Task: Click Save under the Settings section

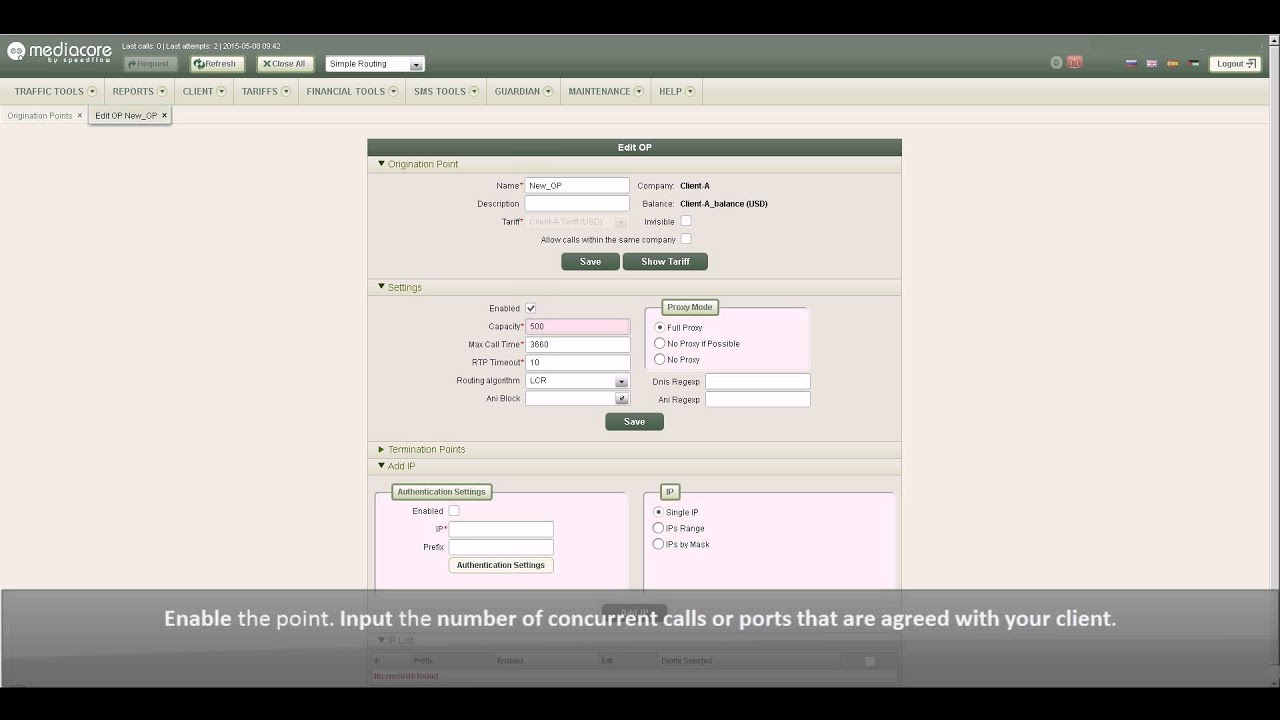Action: (634, 421)
